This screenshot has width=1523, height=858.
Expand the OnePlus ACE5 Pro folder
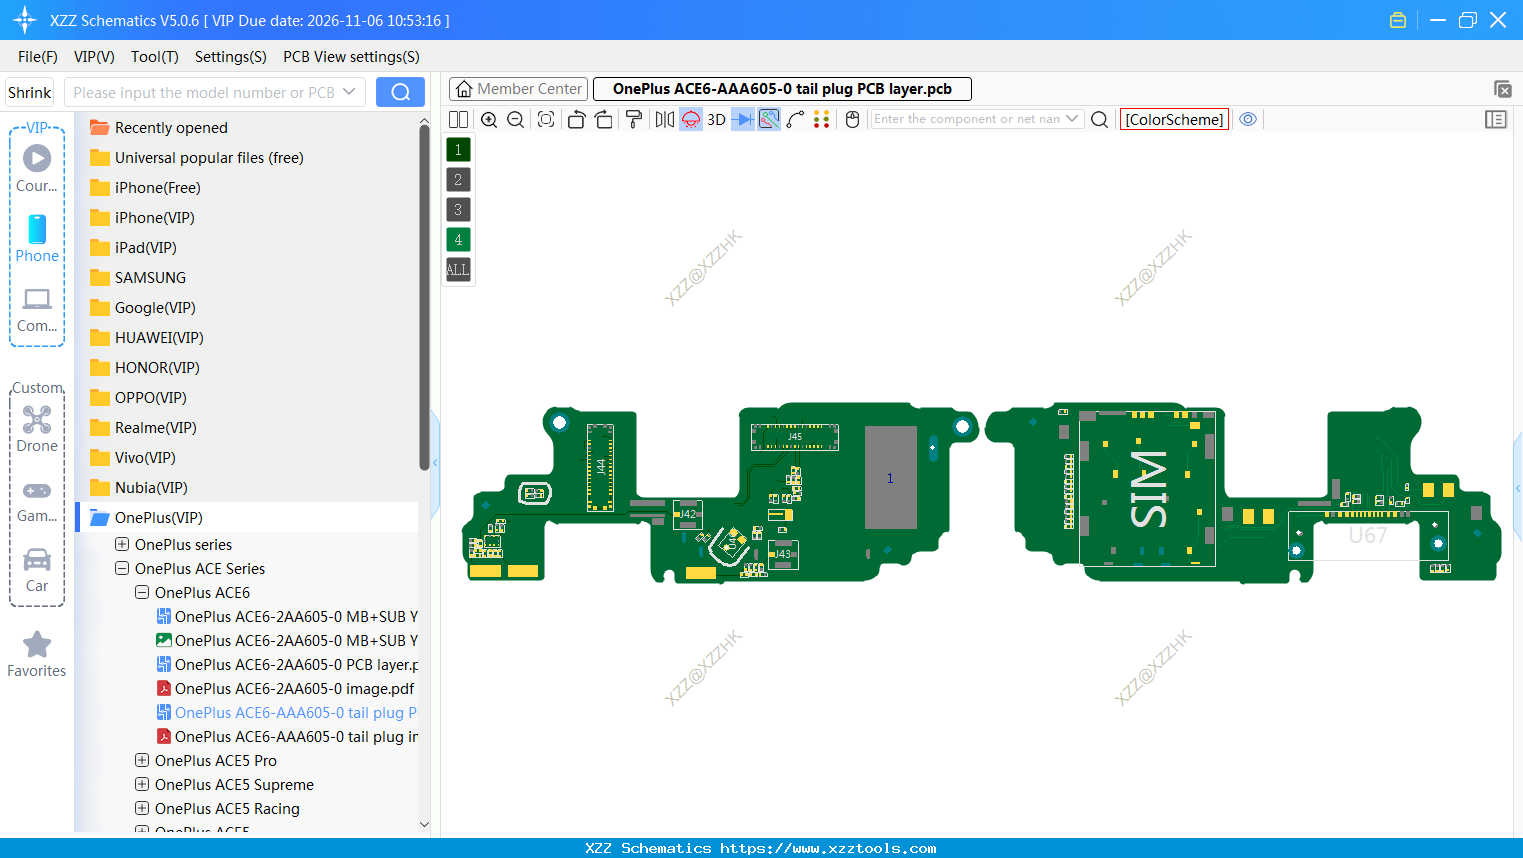[141, 760]
